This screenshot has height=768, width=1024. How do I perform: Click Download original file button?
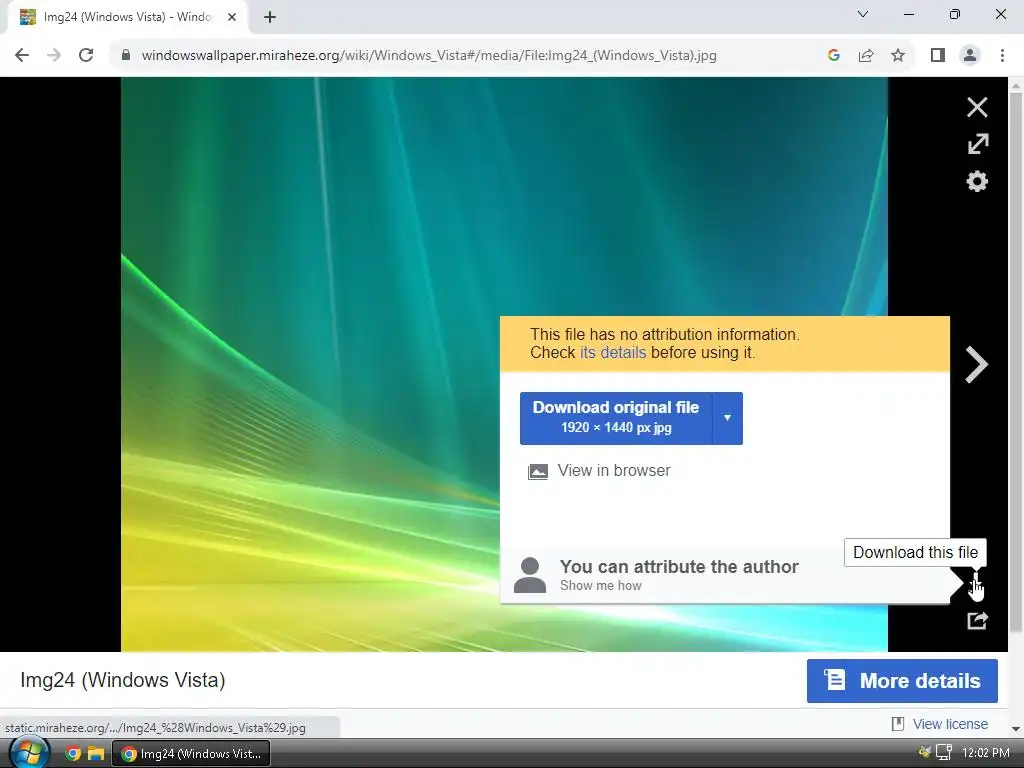pyautogui.click(x=616, y=418)
